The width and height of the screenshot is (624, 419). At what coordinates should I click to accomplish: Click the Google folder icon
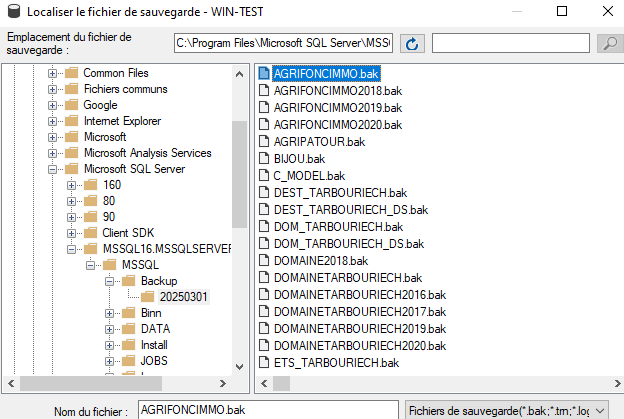(x=71, y=105)
